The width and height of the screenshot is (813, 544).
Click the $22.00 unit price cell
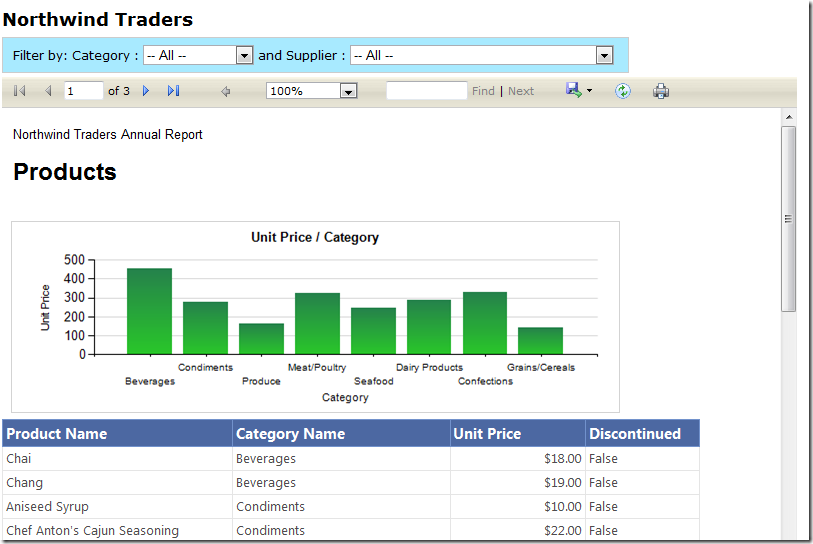coord(518,531)
